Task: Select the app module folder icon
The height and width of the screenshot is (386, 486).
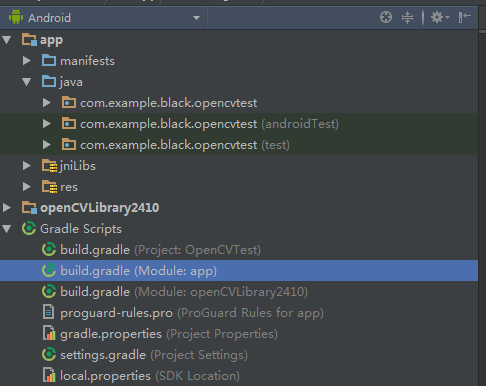Action: pos(29,39)
